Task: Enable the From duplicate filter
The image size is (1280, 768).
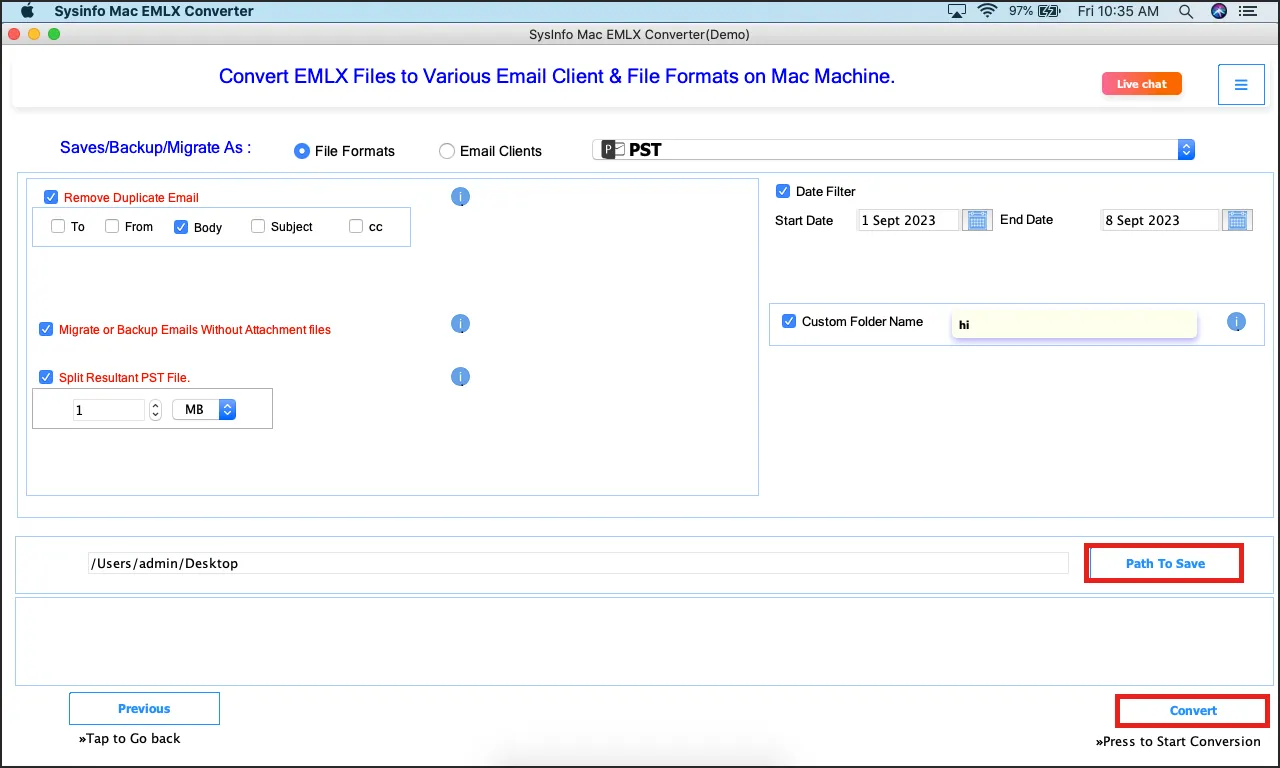Action: [112, 226]
